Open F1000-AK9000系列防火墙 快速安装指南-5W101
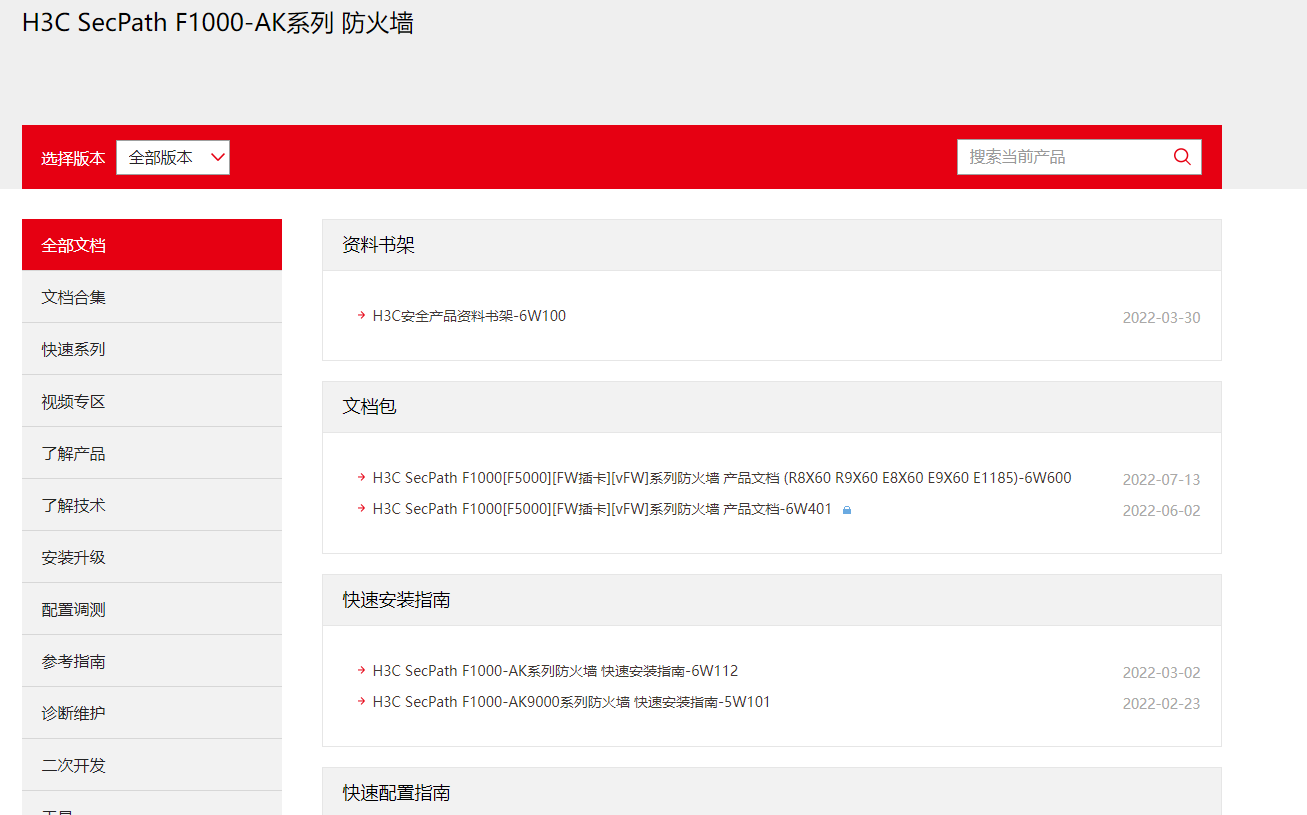 point(571,702)
